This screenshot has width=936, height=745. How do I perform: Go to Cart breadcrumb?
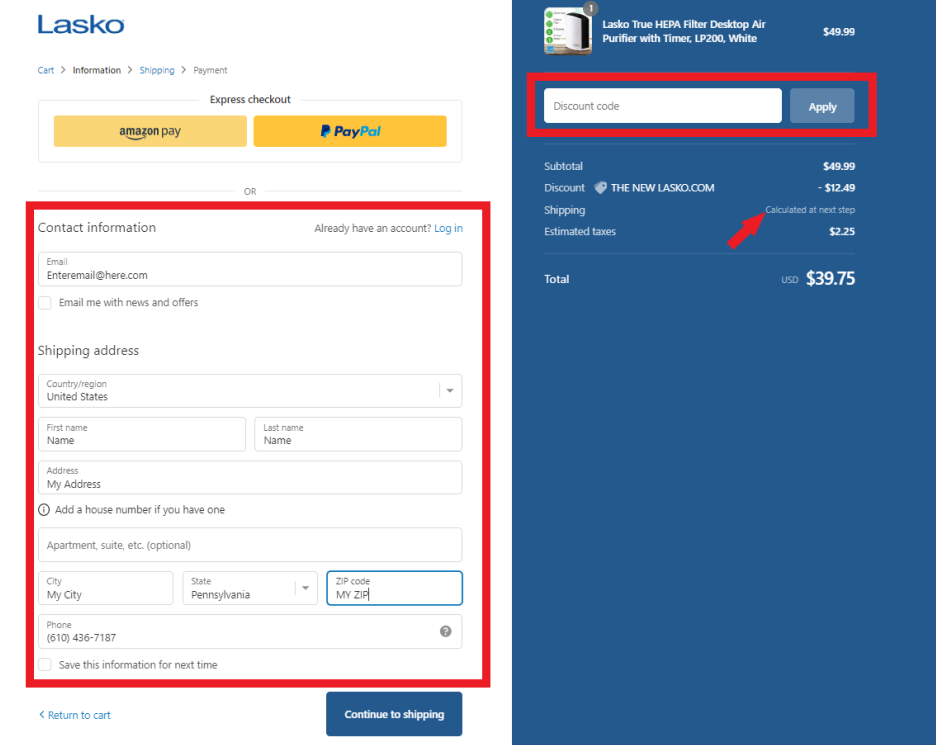tap(46, 71)
